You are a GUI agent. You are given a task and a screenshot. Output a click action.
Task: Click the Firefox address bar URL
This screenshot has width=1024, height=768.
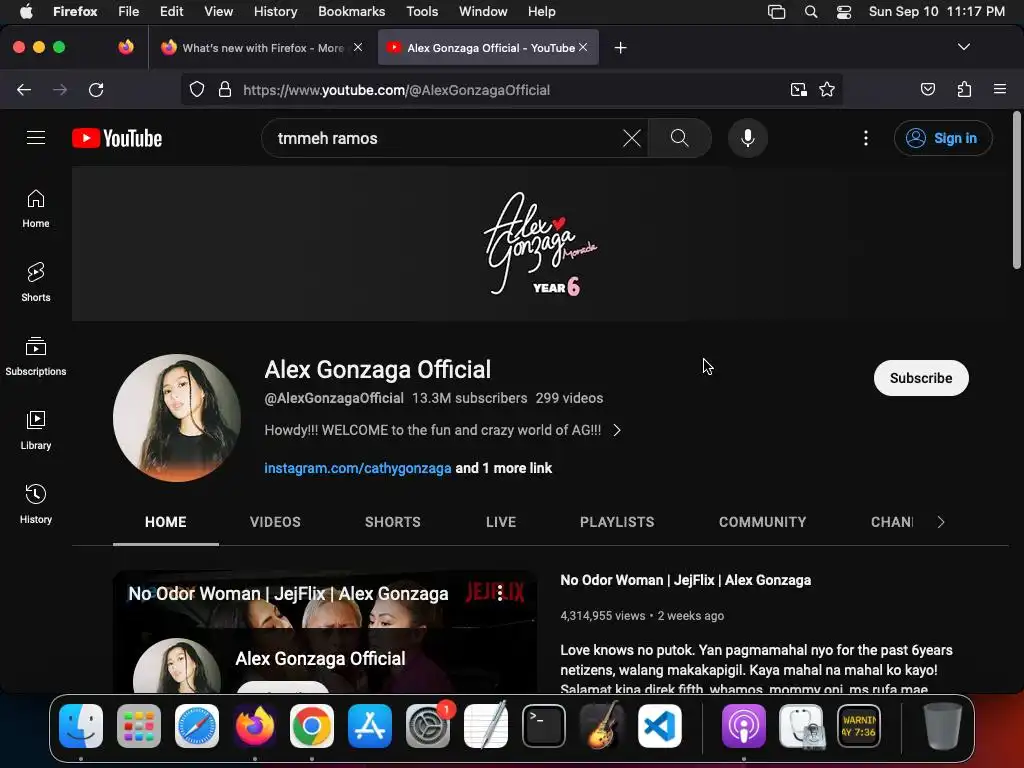tap(396, 90)
